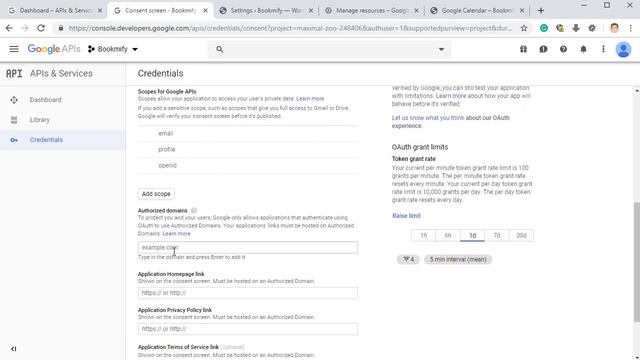Click the 5 min interval (mean) chip
The image size is (640, 360).
pyautogui.click(x=458, y=259)
